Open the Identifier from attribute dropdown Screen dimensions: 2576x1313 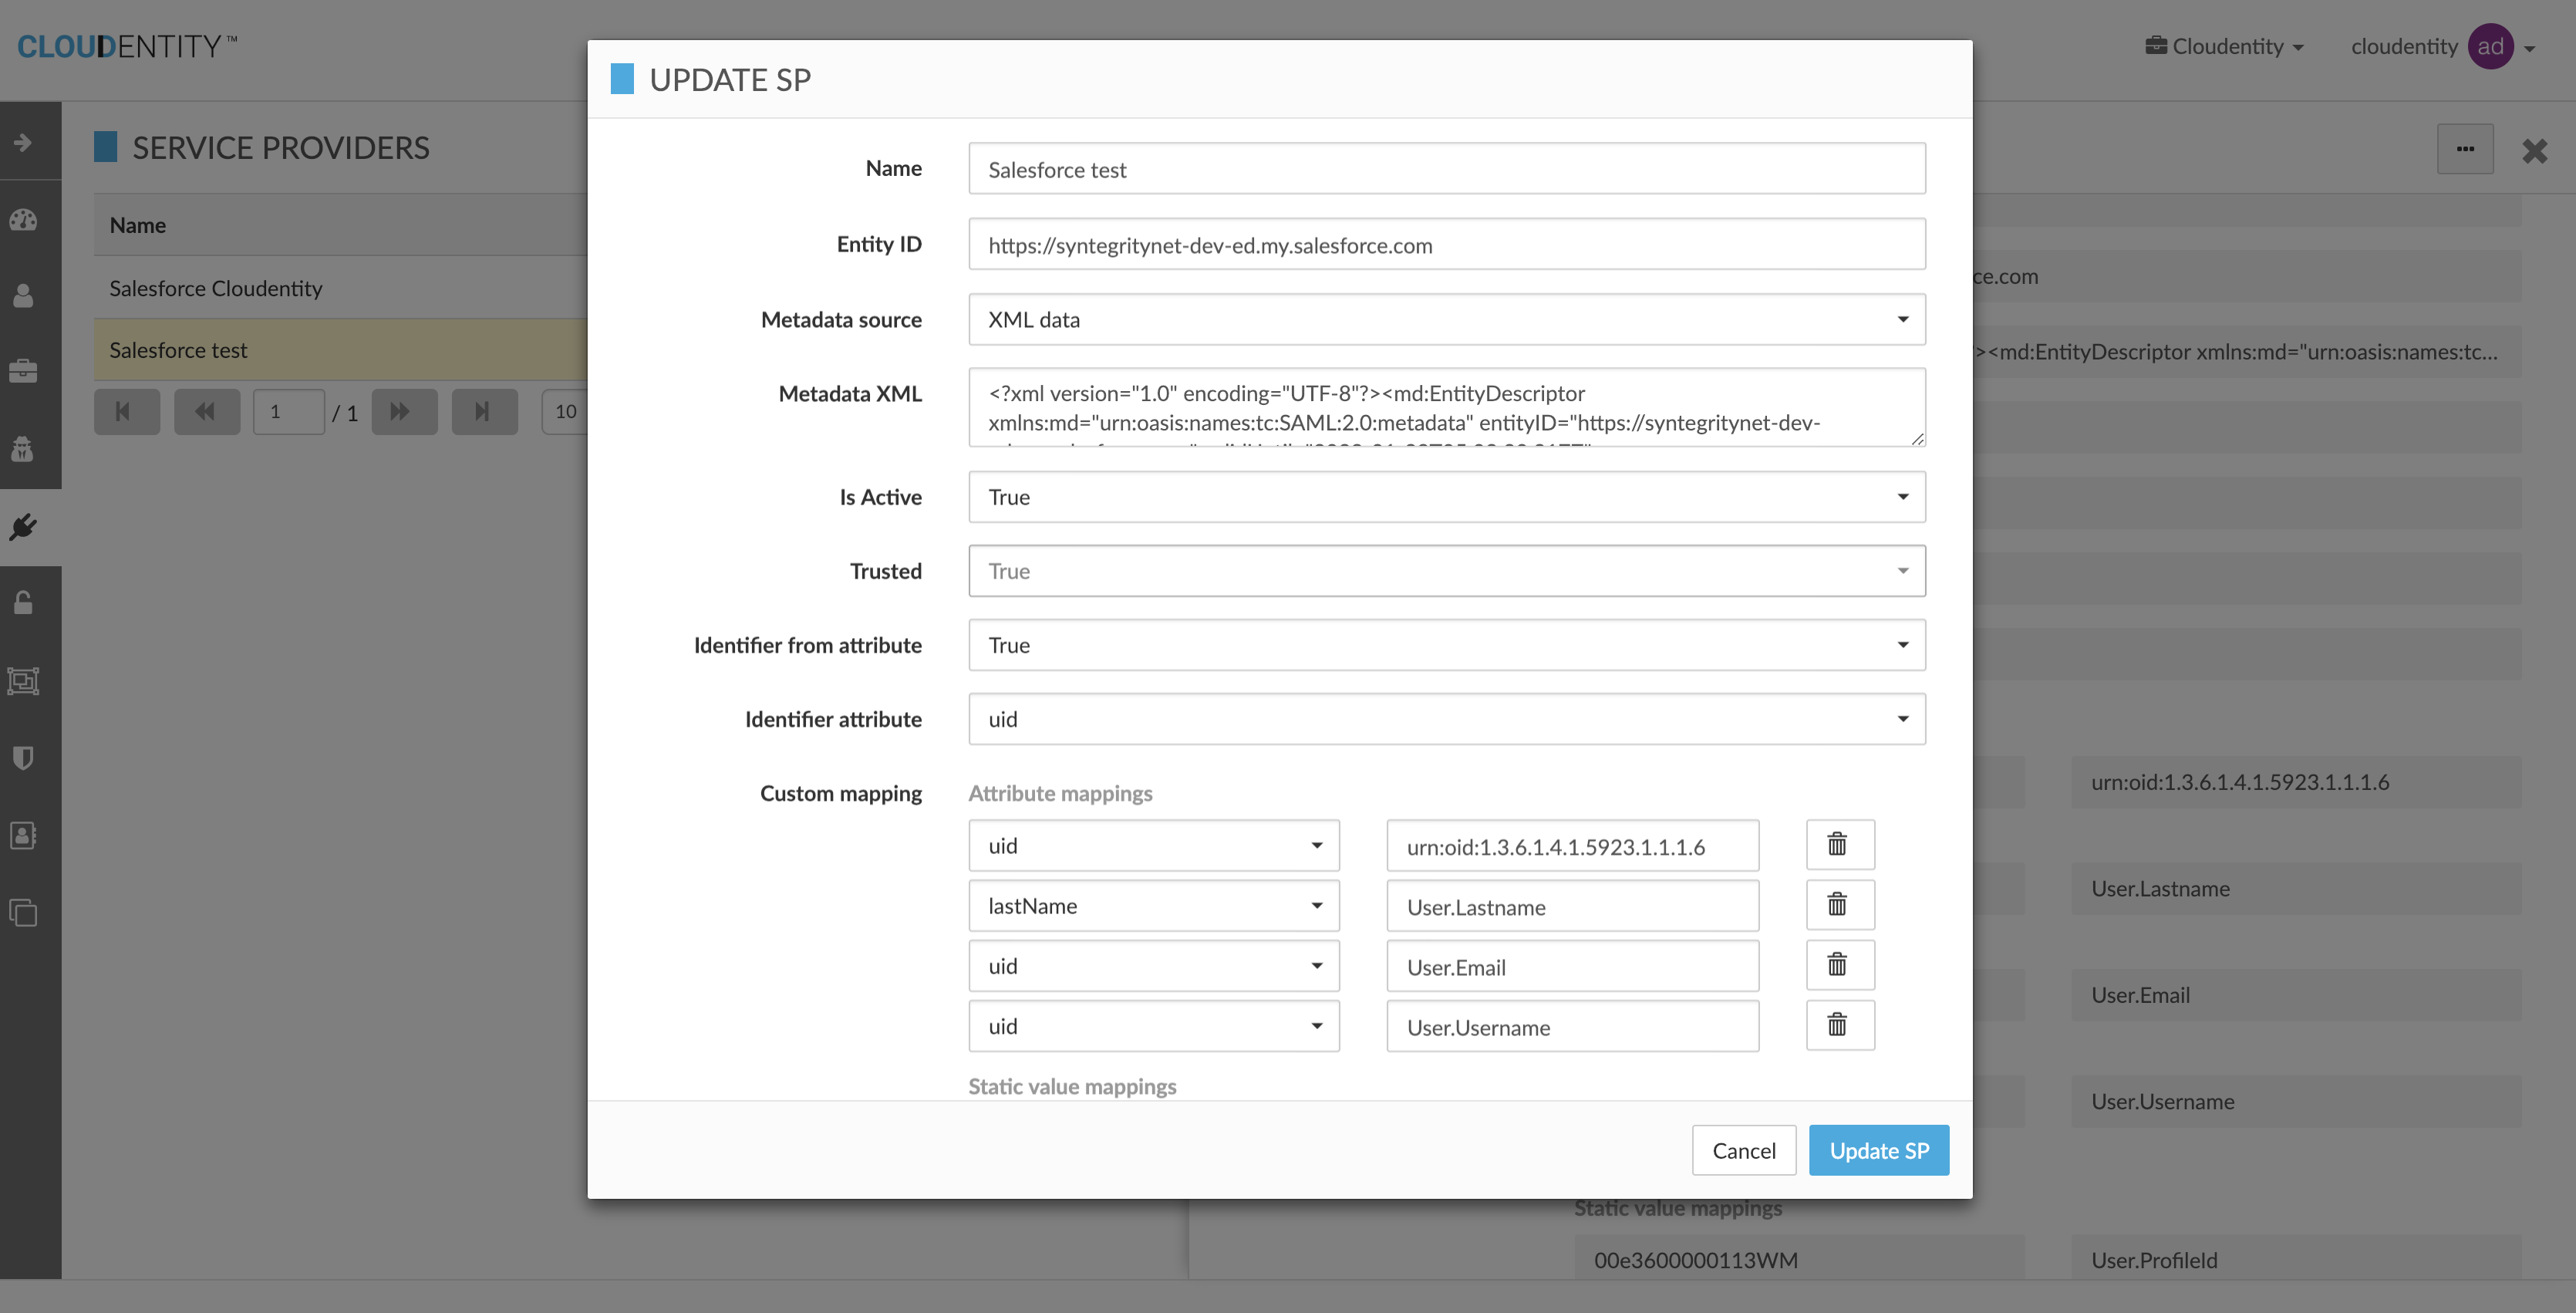click(1446, 645)
